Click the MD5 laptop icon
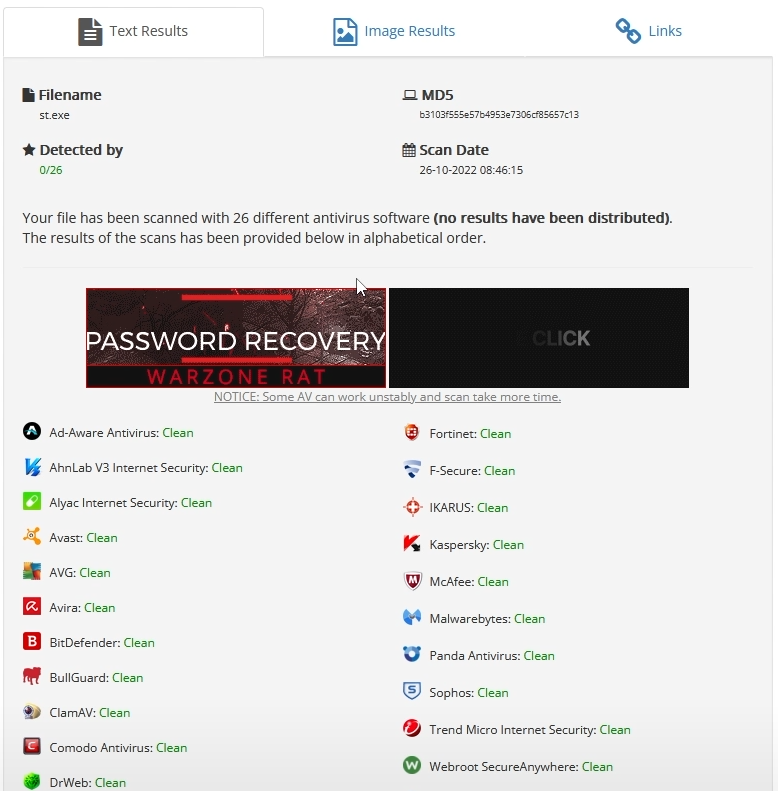The height and width of the screenshot is (791, 778). (410, 95)
